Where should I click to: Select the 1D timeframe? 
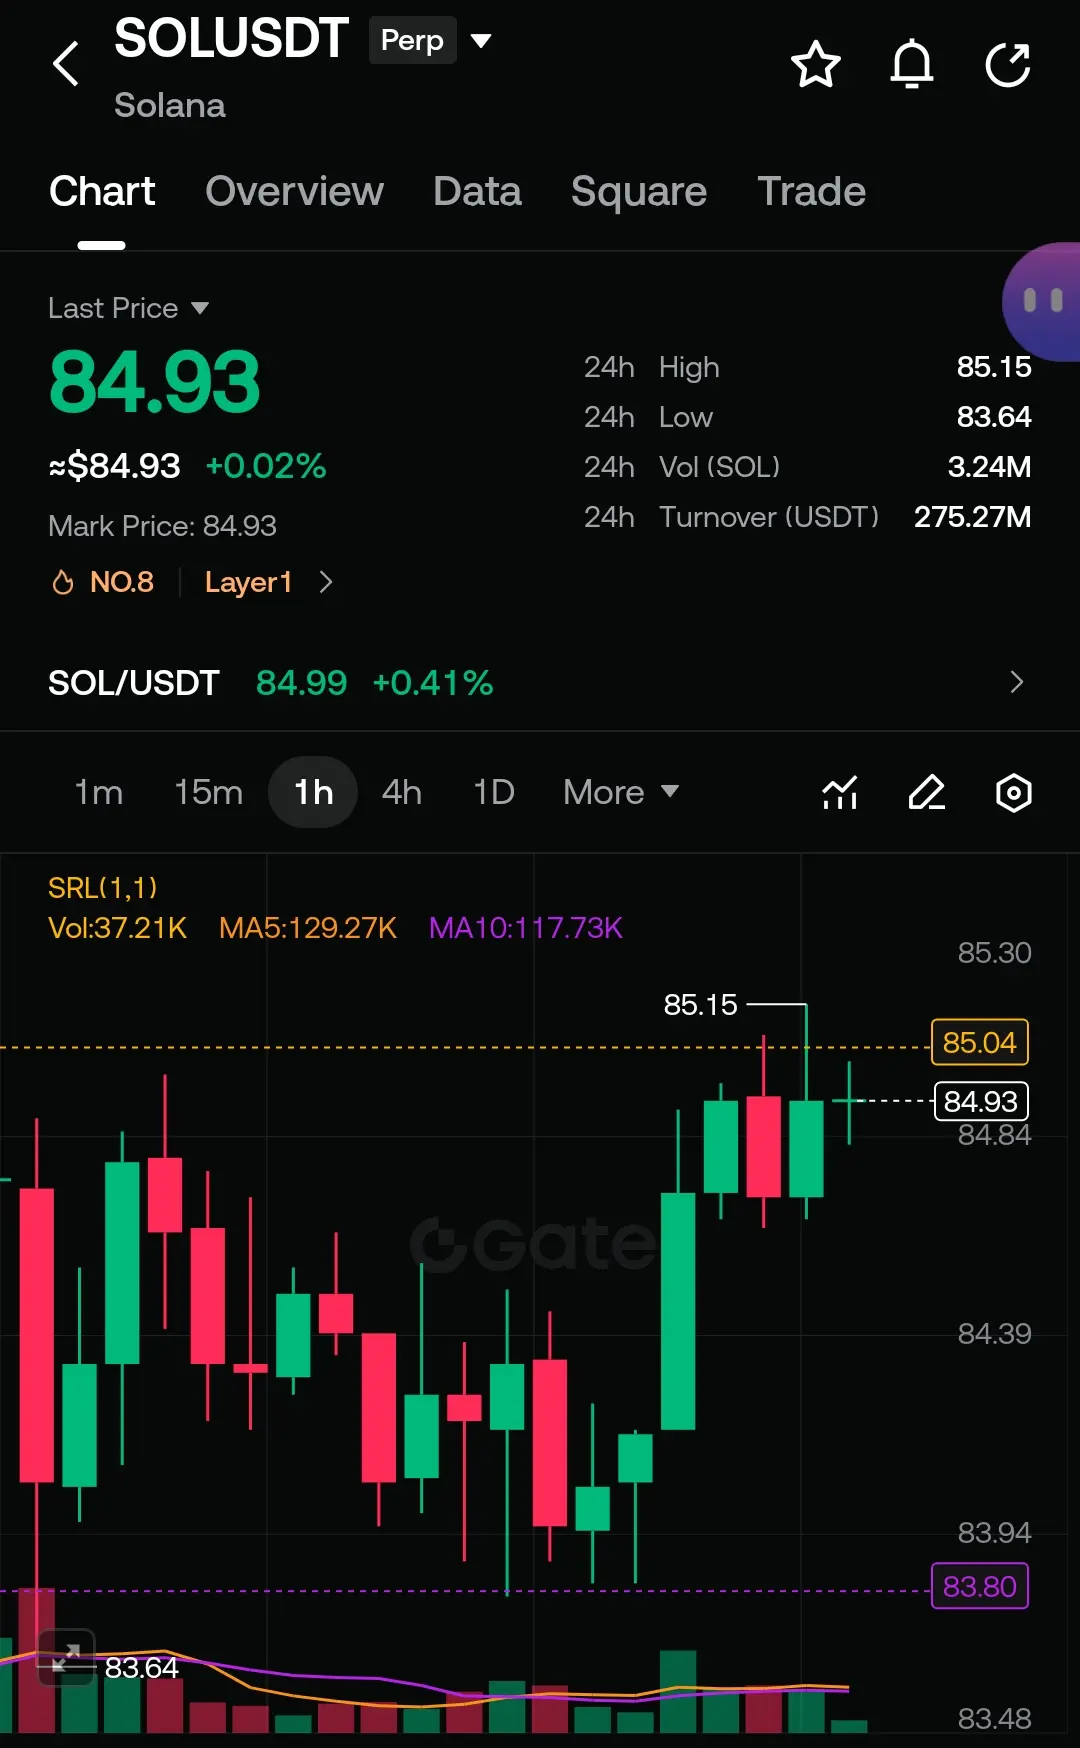[493, 792]
